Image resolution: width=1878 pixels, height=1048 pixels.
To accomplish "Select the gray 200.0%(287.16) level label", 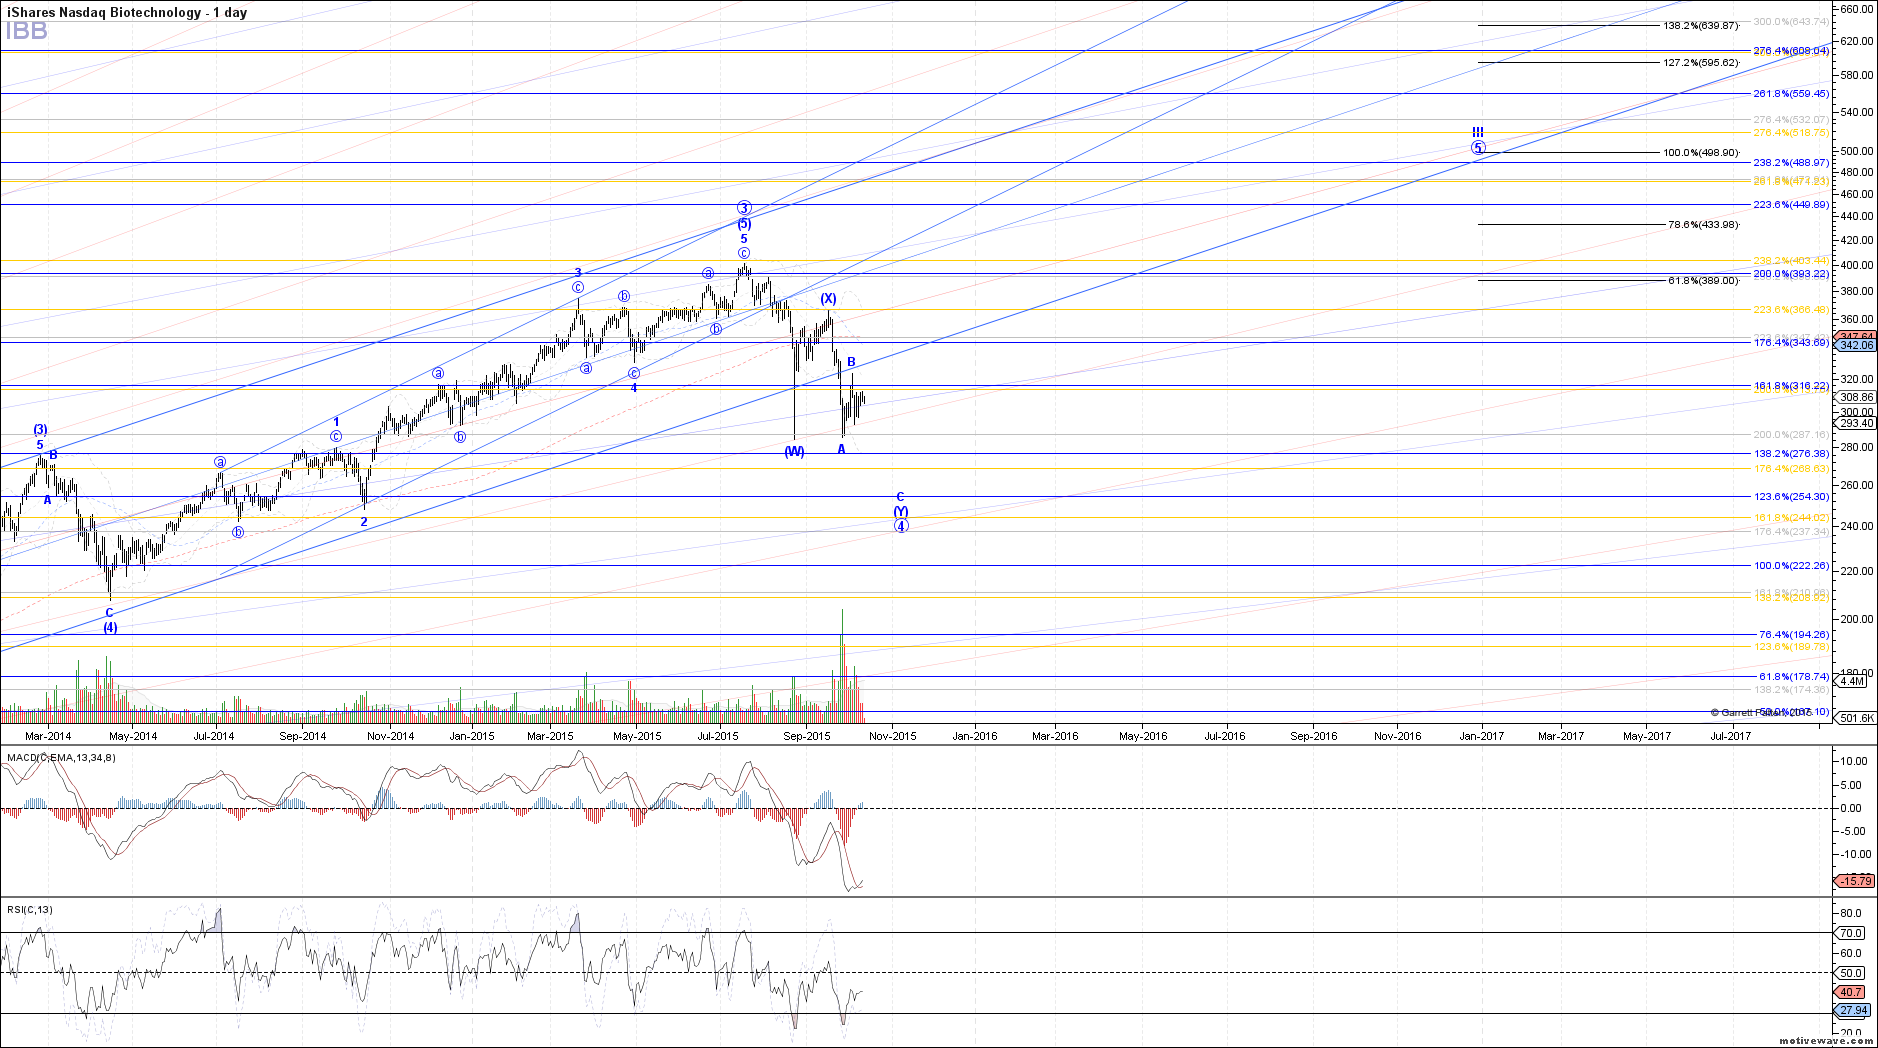I will [1791, 434].
